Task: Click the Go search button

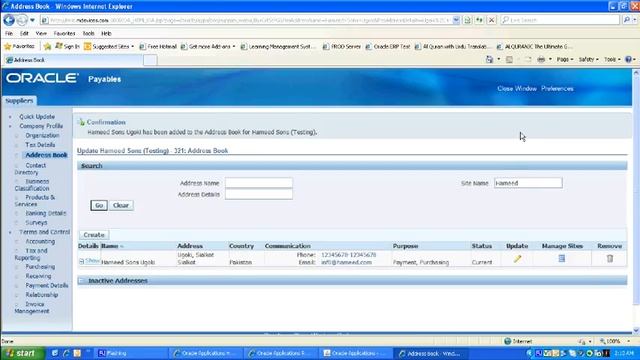Action: (99, 205)
